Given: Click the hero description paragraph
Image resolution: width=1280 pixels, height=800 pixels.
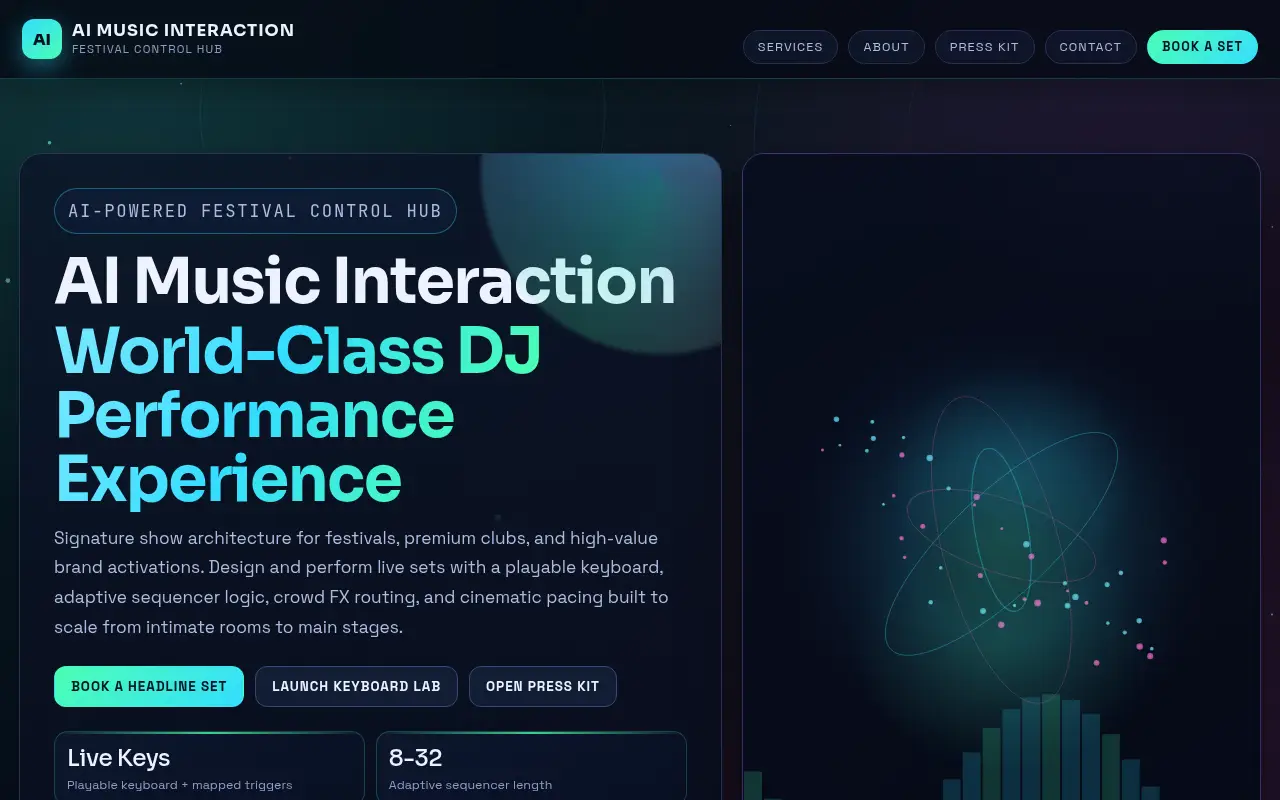Looking at the screenshot, I should pyautogui.click(x=360, y=582).
